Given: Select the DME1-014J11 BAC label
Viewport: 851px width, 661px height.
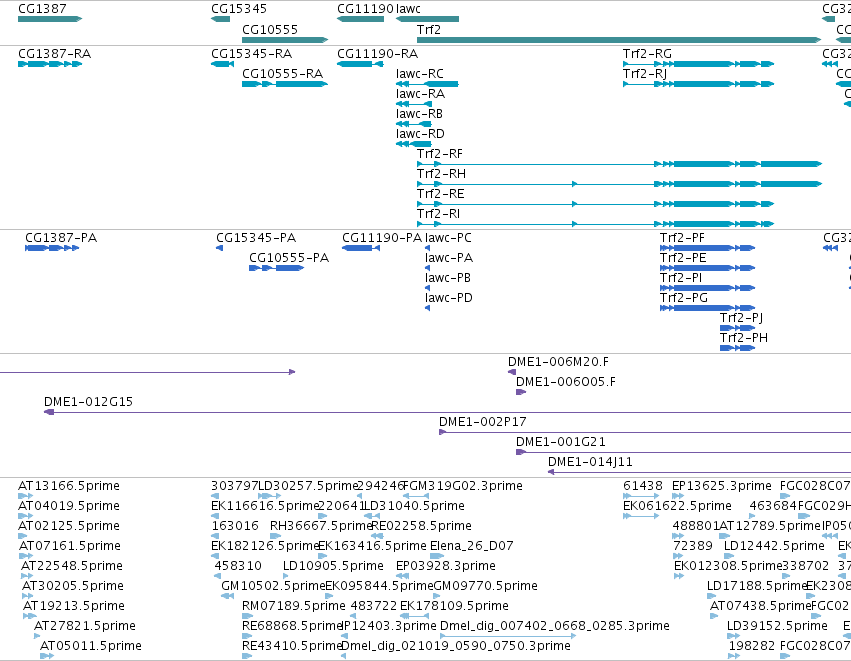Looking at the screenshot, I should click(590, 462).
